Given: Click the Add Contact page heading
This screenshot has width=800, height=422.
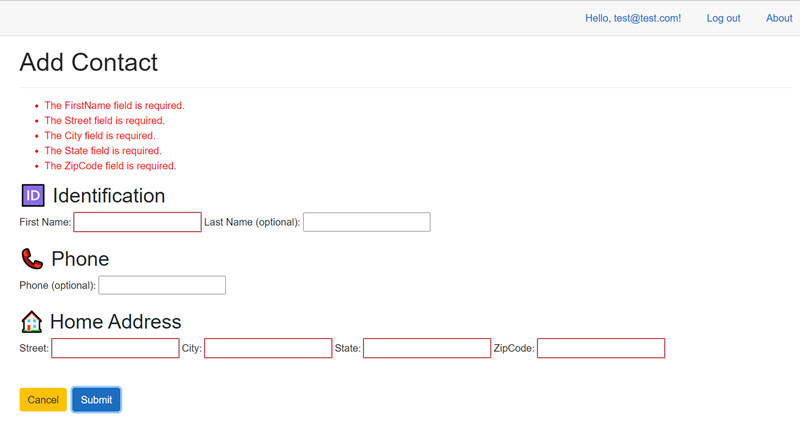Looking at the screenshot, I should (88, 62).
